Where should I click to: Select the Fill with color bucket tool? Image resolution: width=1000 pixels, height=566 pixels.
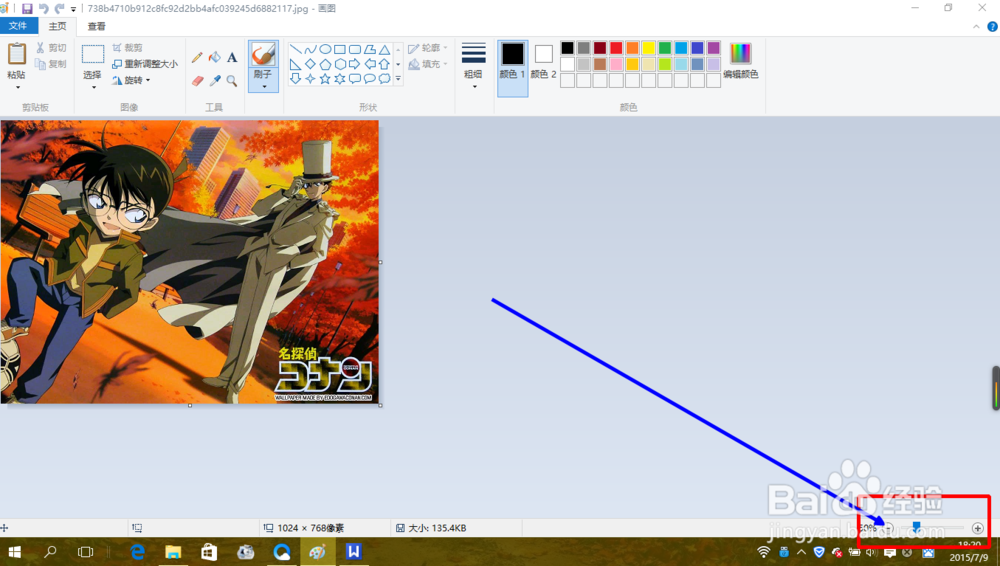point(215,57)
